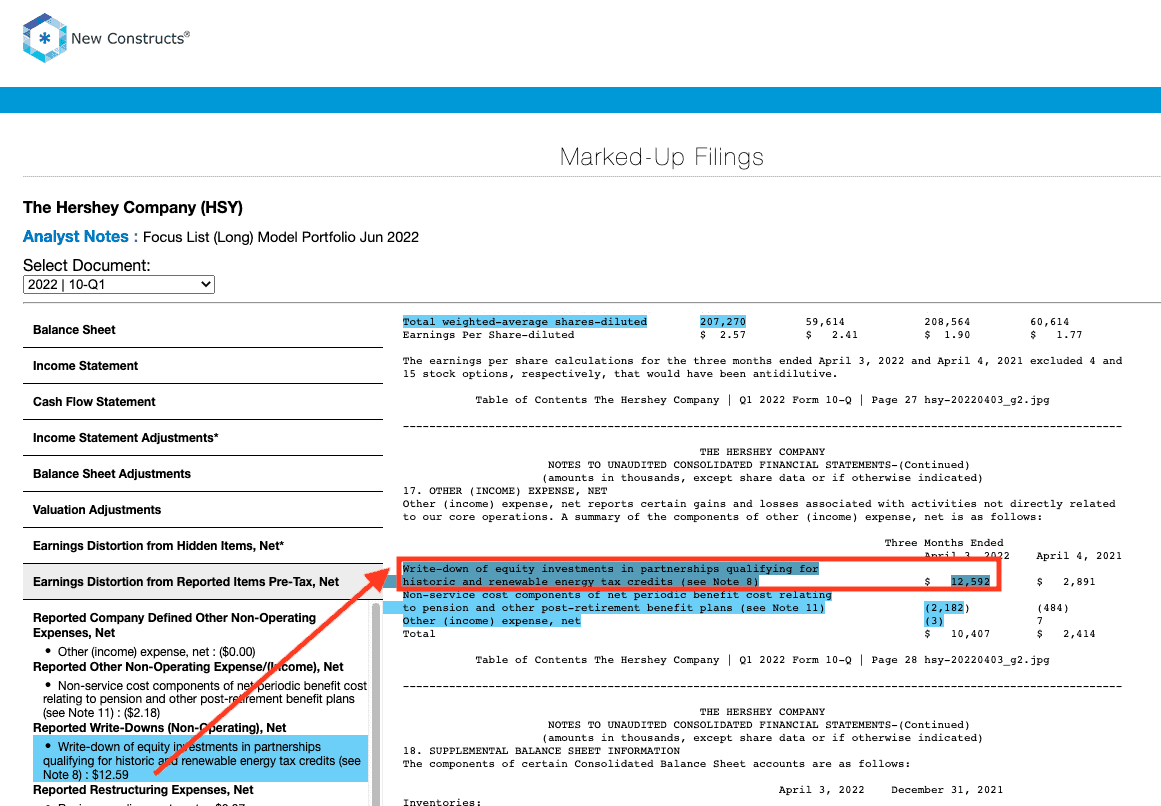The width and height of the screenshot is (1161, 806).
Task: Open the Income Statement Adjustments* section
Action: pos(203,438)
